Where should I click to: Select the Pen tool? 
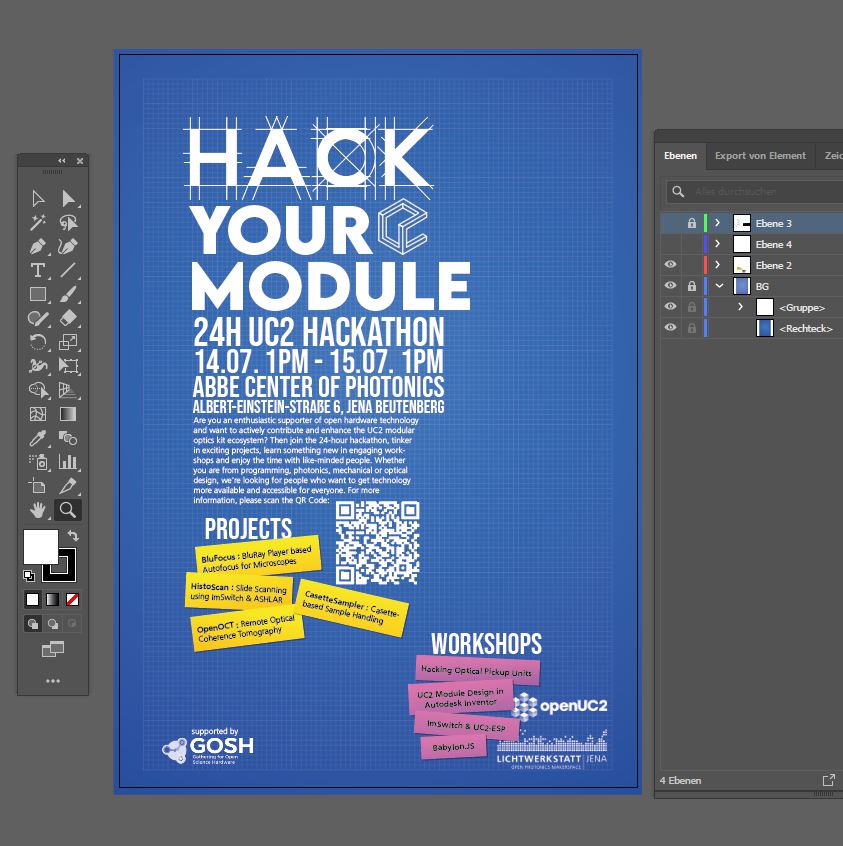pos(38,247)
